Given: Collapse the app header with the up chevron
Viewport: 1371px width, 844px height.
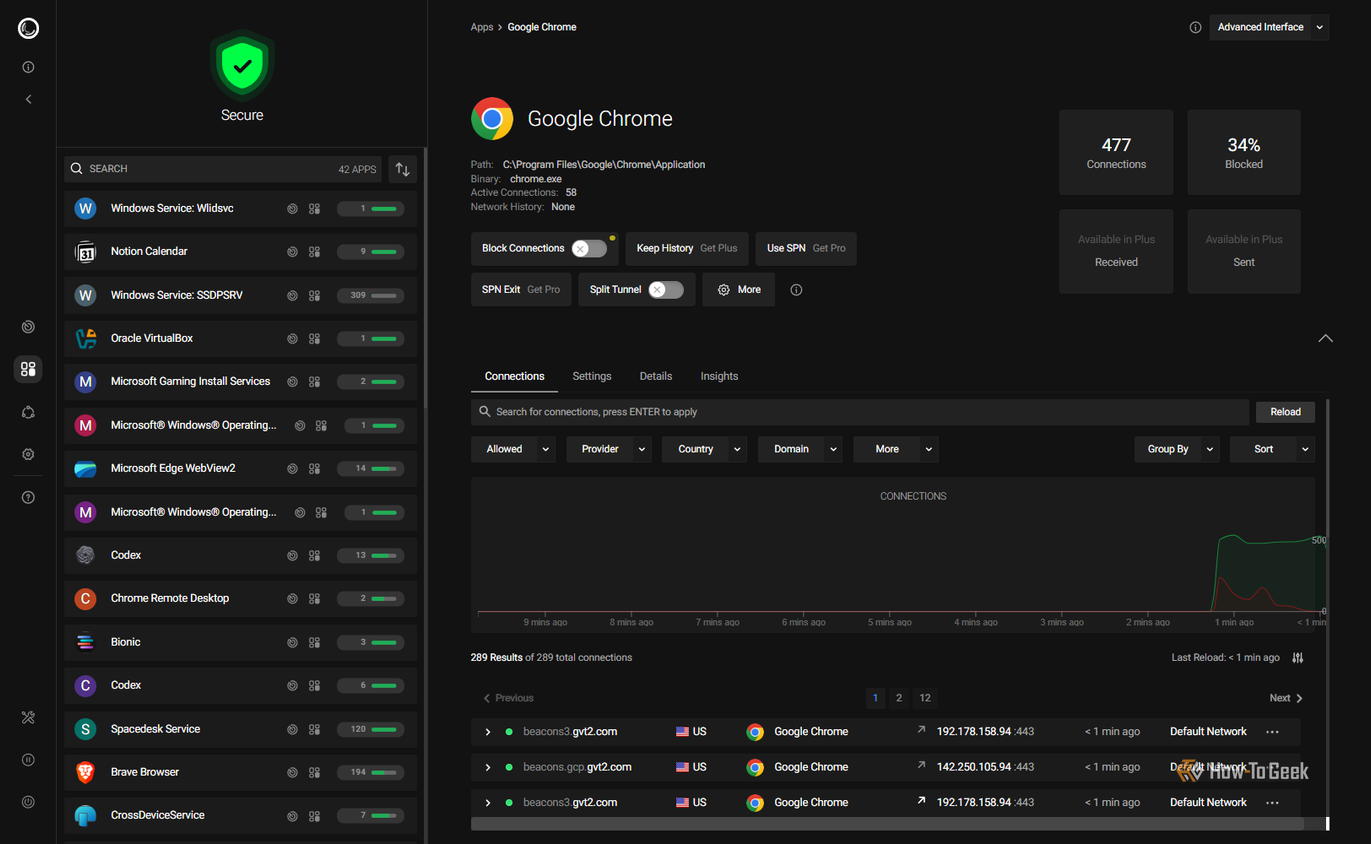Looking at the screenshot, I should click(x=1325, y=339).
